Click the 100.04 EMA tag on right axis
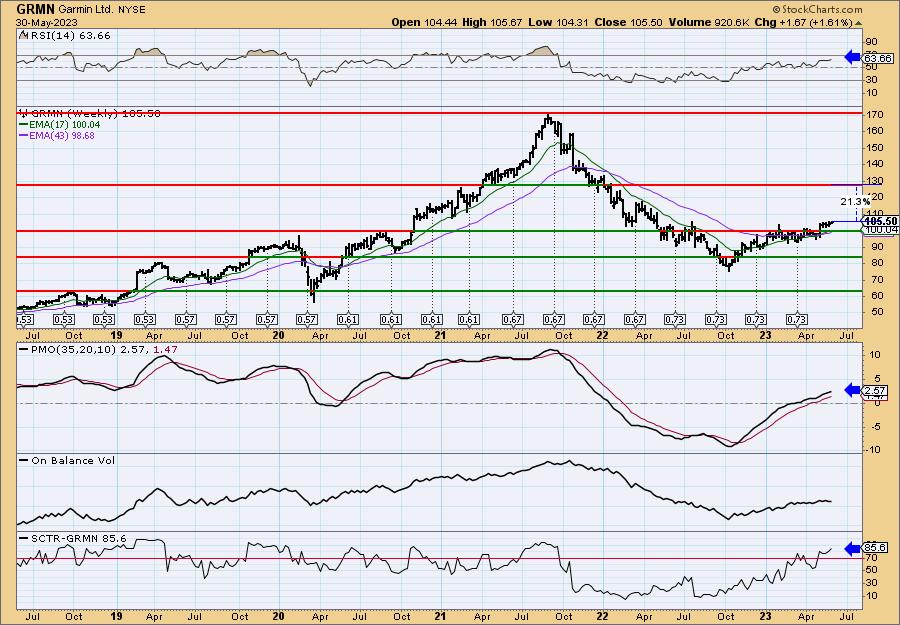The width and height of the screenshot is (900, 625). coord(881,230)
